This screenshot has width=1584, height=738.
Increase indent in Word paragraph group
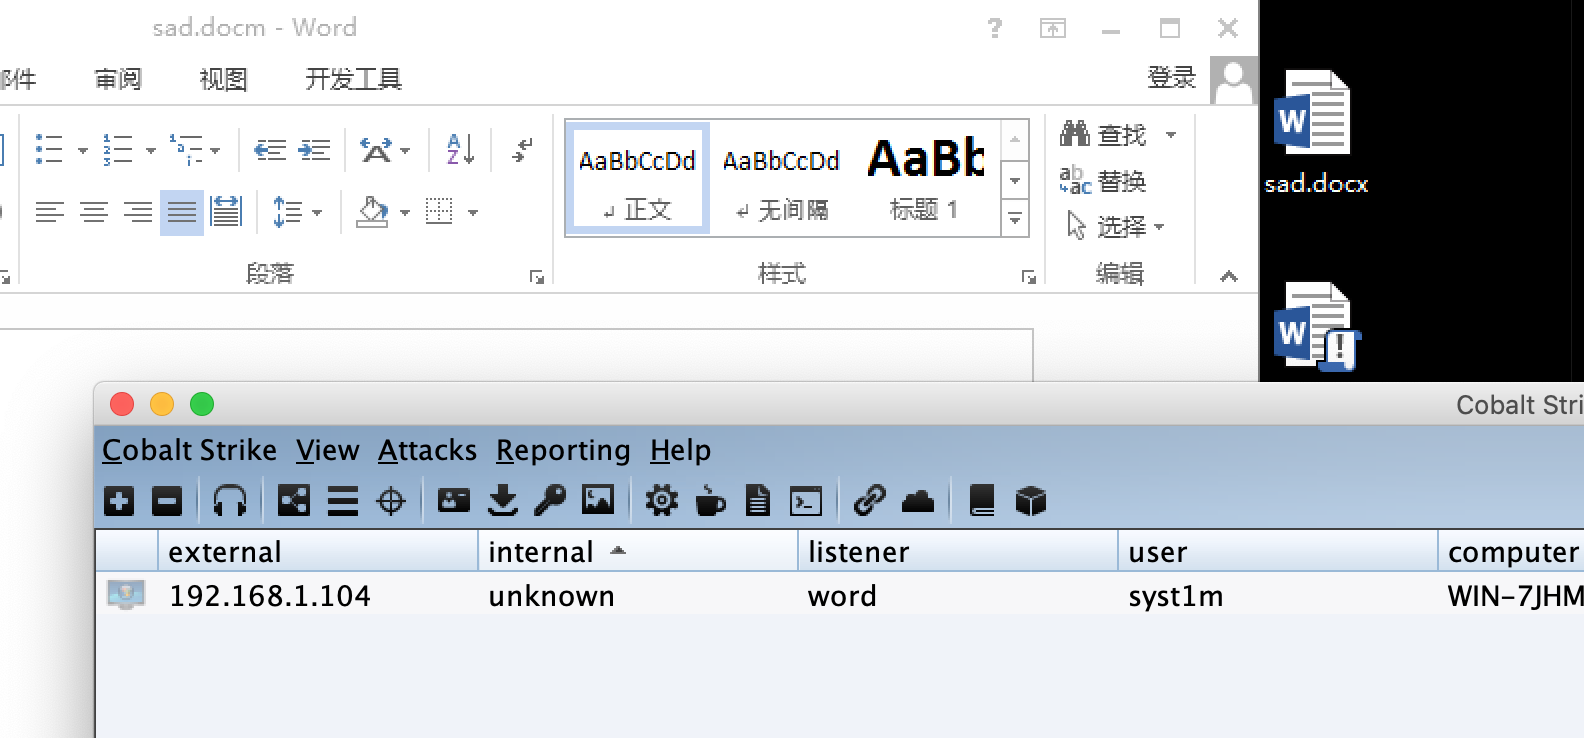click(314, 150)
